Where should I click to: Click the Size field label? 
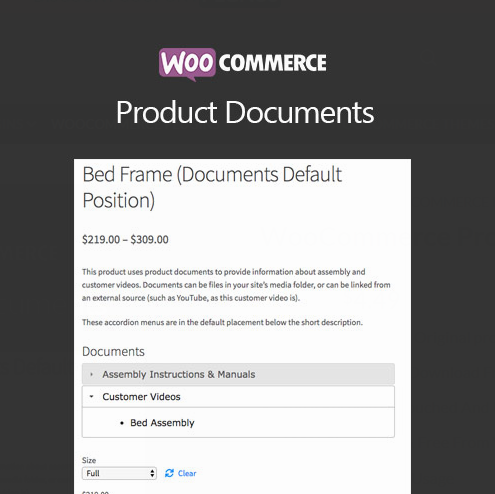89,460
